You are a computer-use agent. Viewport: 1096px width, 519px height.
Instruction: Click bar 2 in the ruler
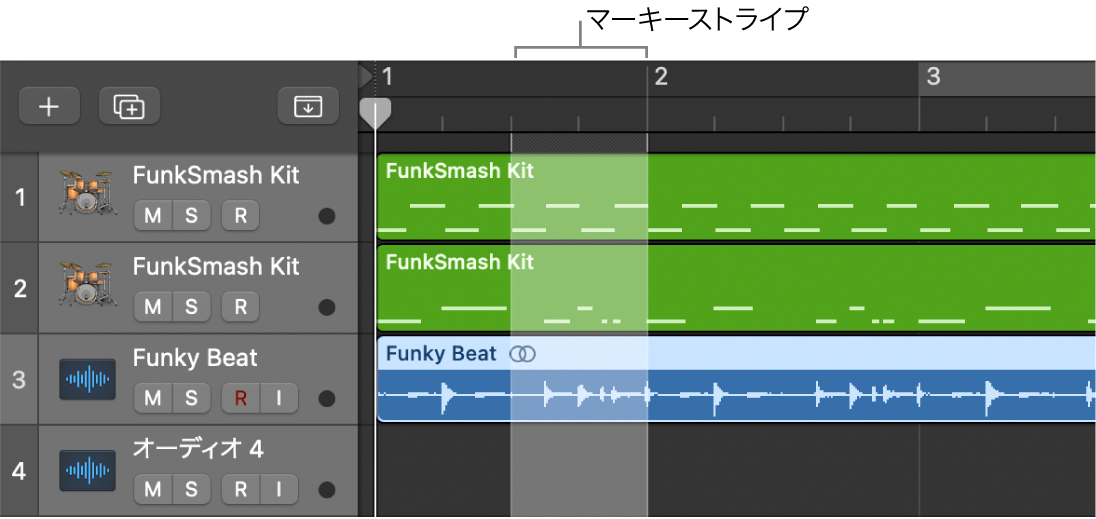click(661, 76)
